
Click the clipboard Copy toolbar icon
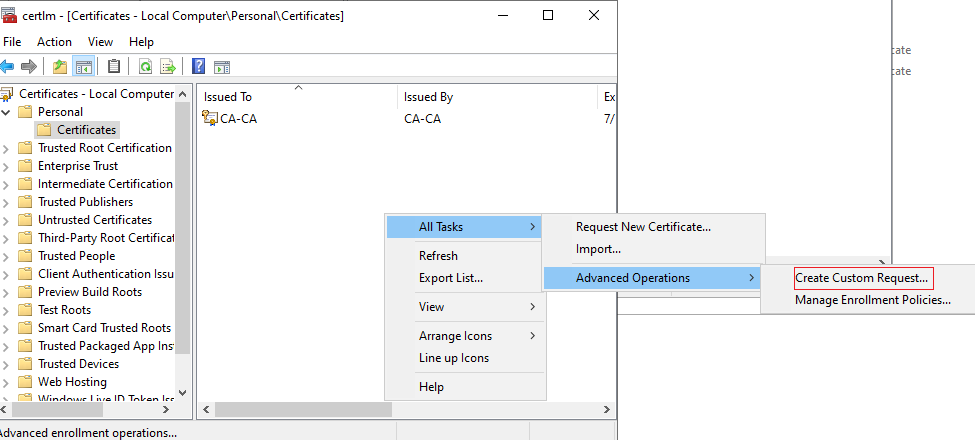pos(114,66)
